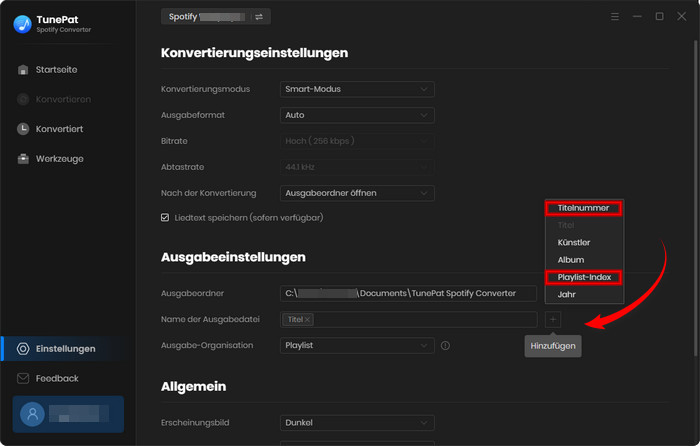Image resolution: width=700 pixels, height=446 pixels.
Task: Click the TunePat app logo icon
Action: pyautogui.click(x=22, y=24)
